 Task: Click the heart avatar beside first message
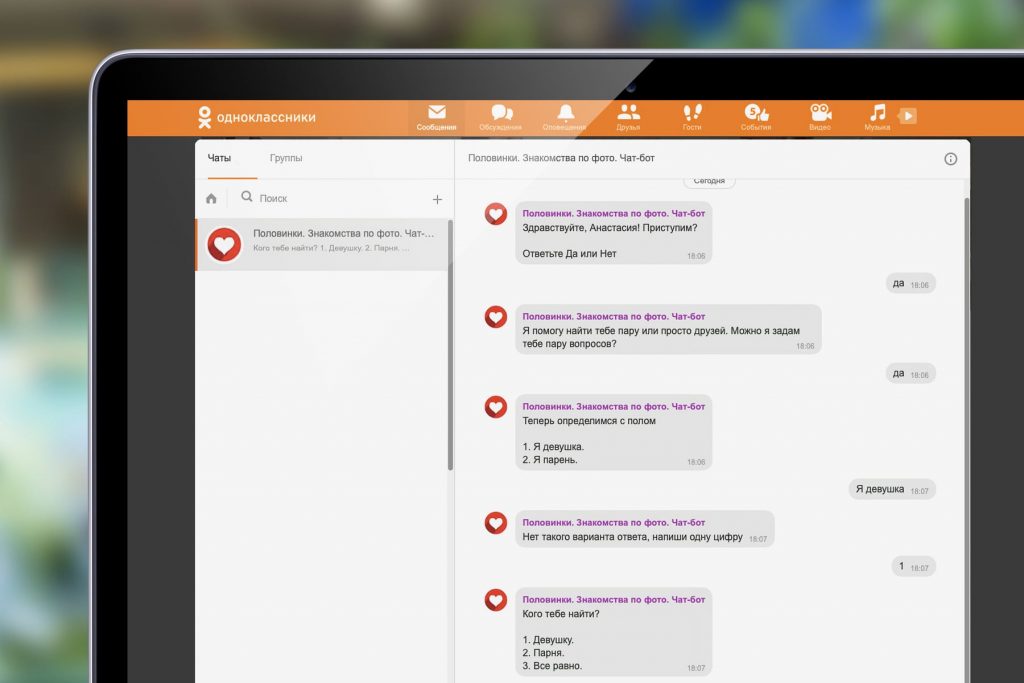(496, 213)
